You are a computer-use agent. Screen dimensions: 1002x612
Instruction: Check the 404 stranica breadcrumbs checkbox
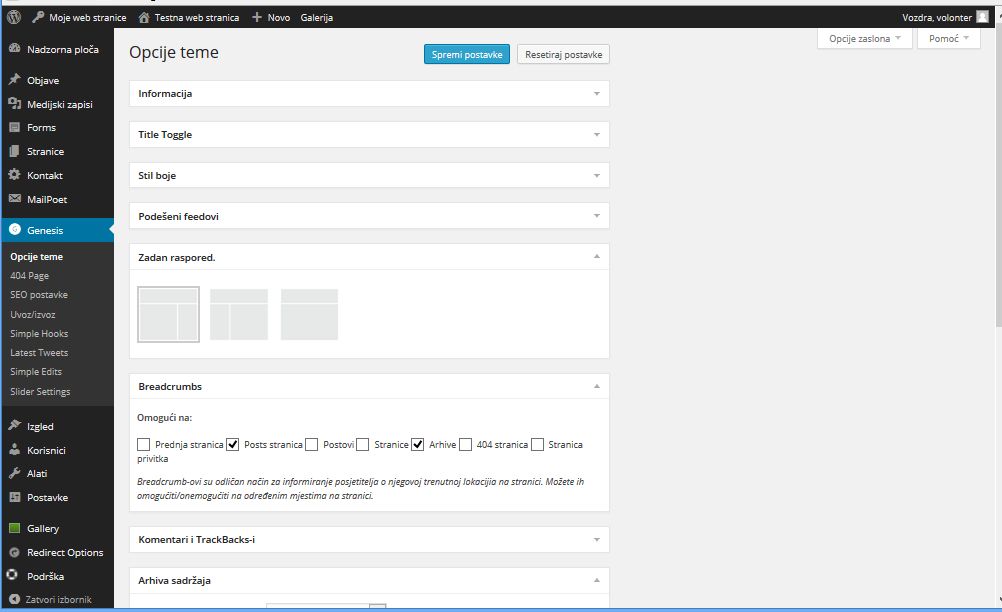465,444
